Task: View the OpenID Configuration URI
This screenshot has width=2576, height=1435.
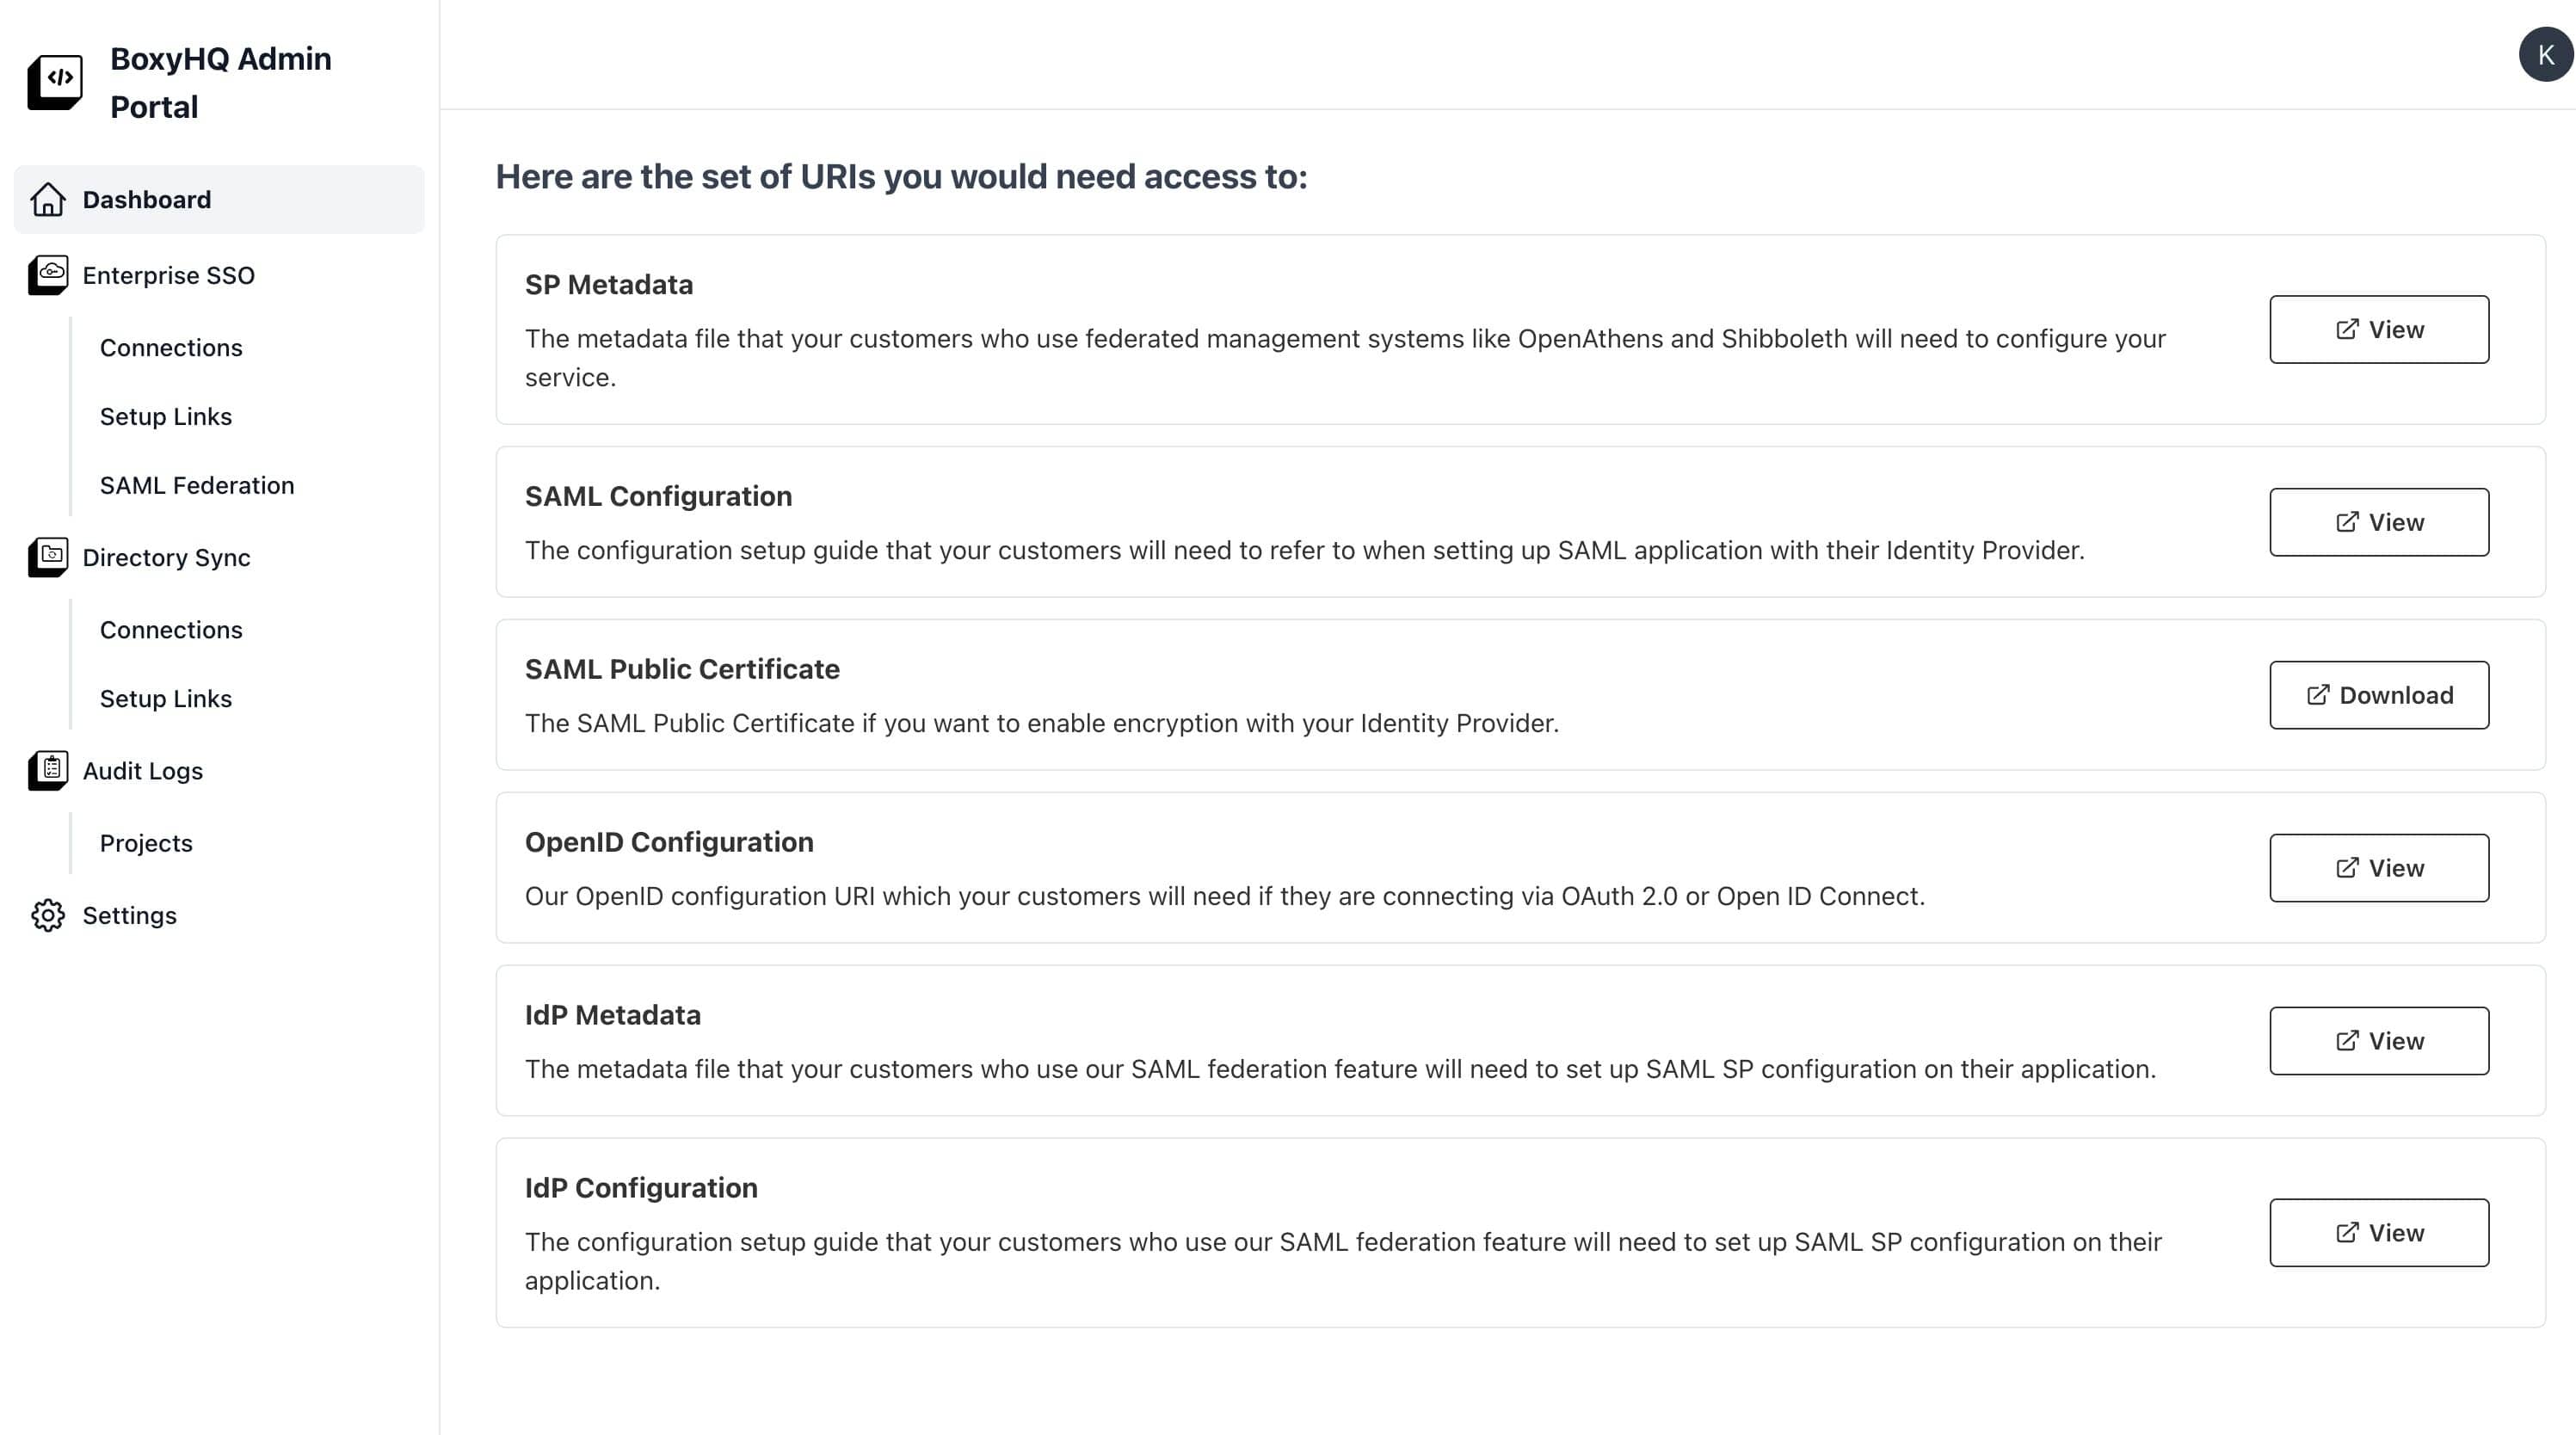Action: pyautogui.click(x=2379, y=867)
